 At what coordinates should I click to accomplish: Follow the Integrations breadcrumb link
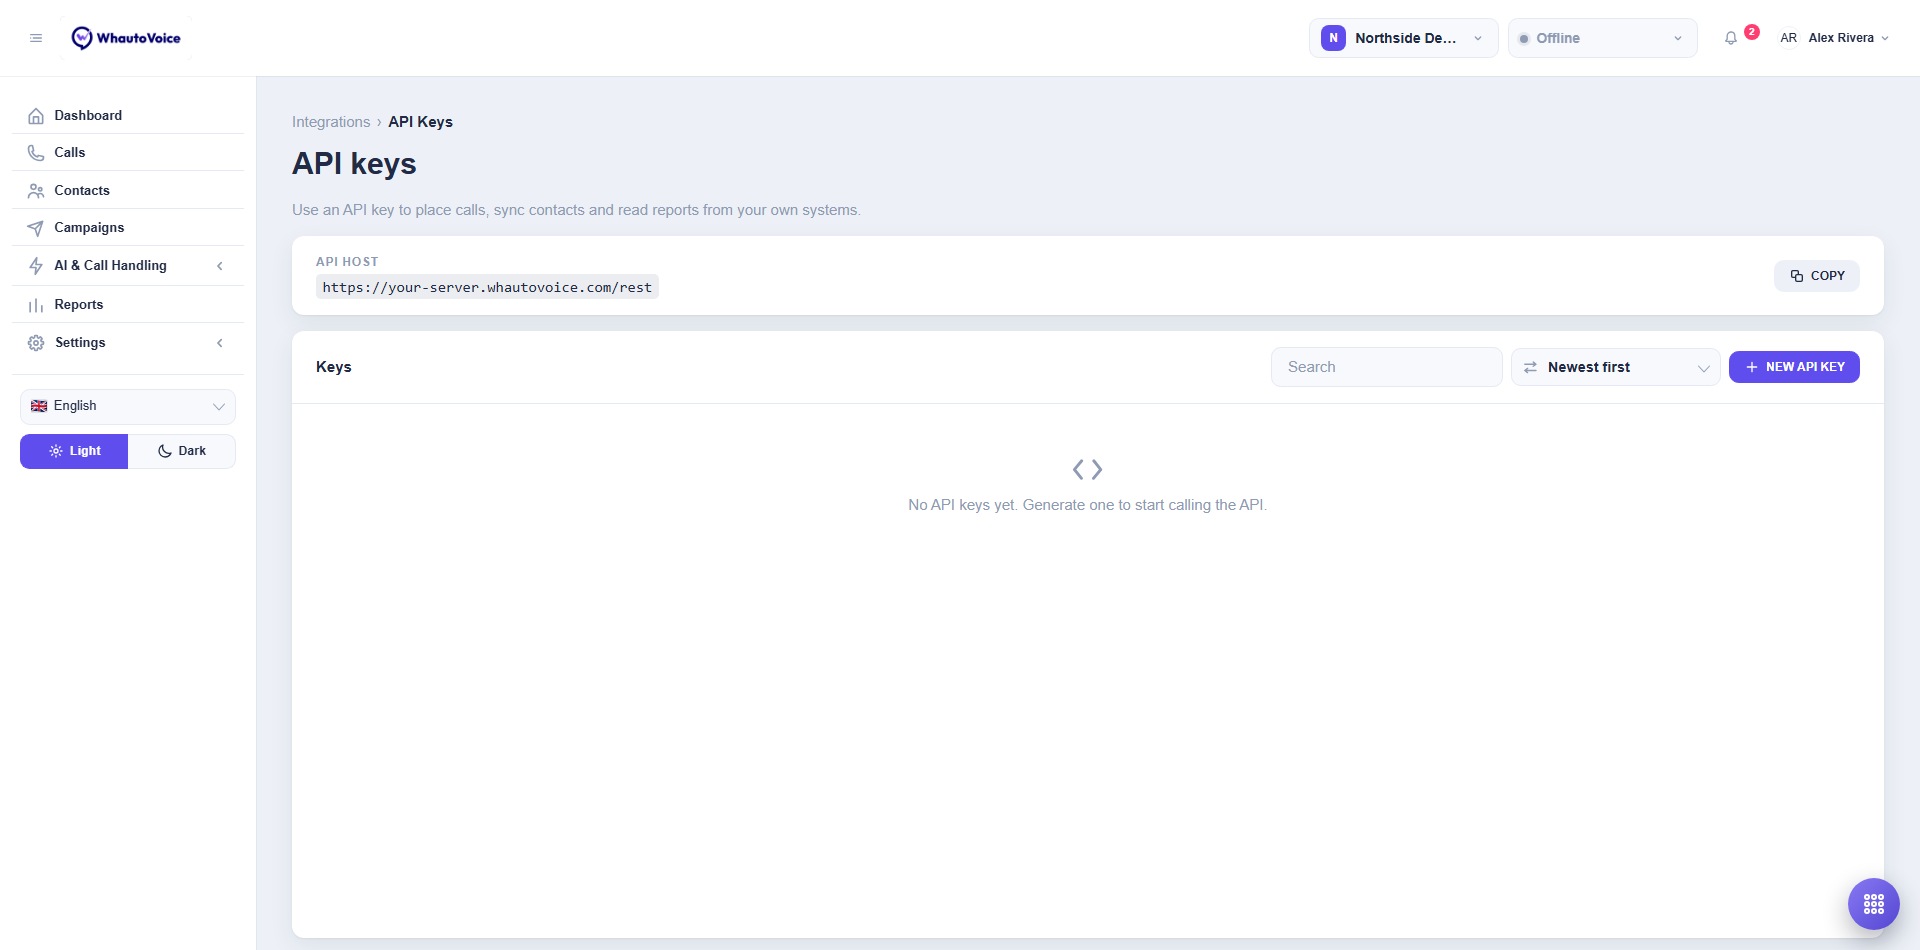[x=331, y=122]
